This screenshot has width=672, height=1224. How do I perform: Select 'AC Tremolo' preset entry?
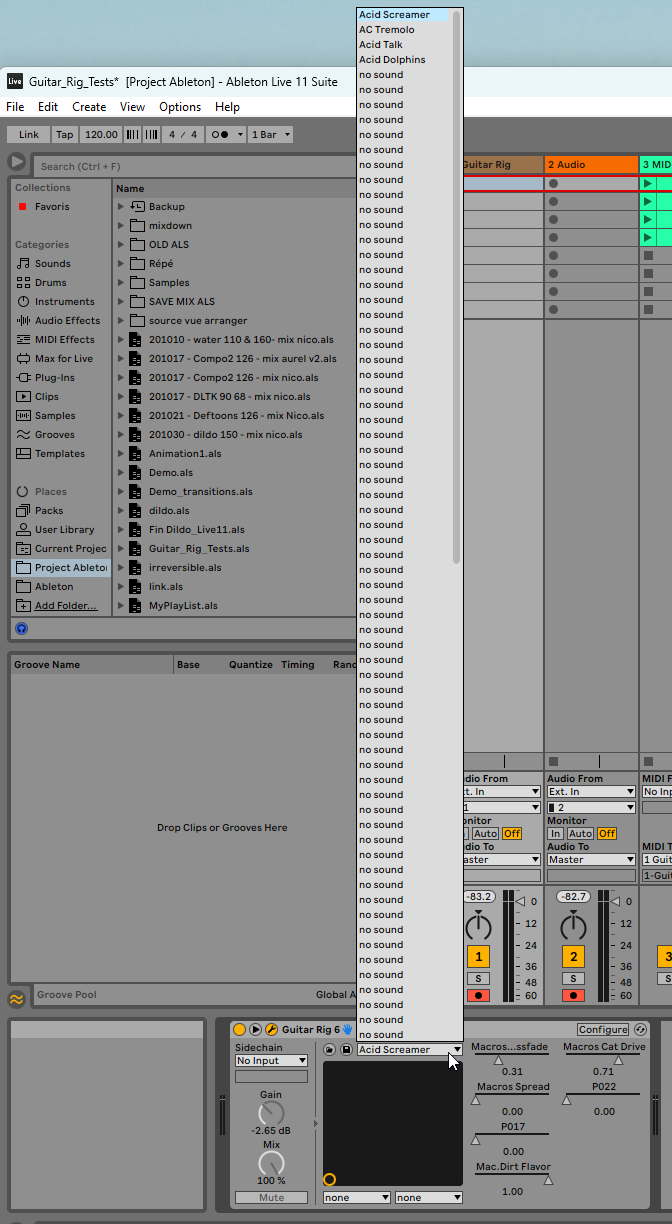click(x=403, y=30)
